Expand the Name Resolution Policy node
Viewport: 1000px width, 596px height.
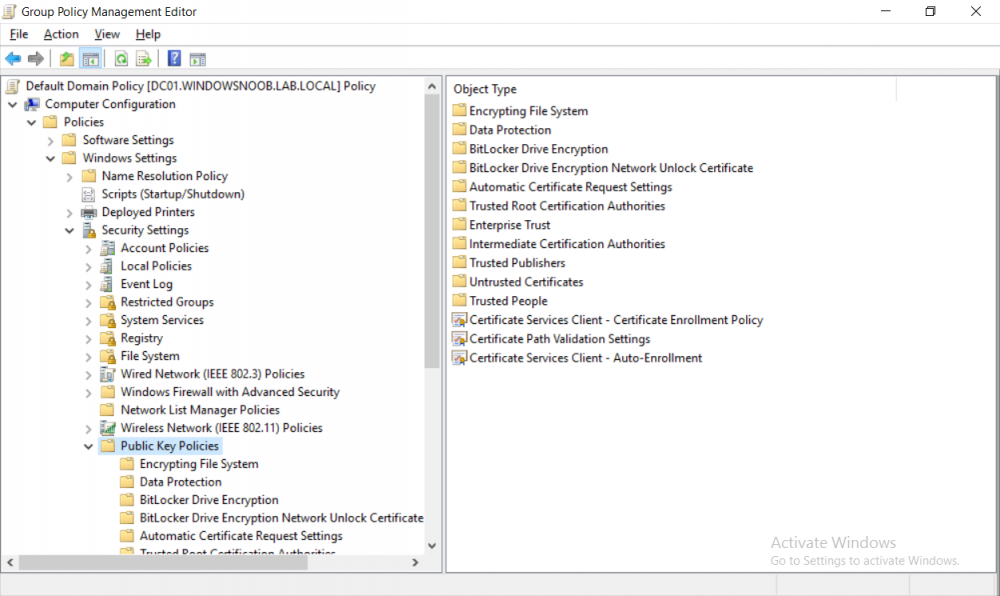70,177
